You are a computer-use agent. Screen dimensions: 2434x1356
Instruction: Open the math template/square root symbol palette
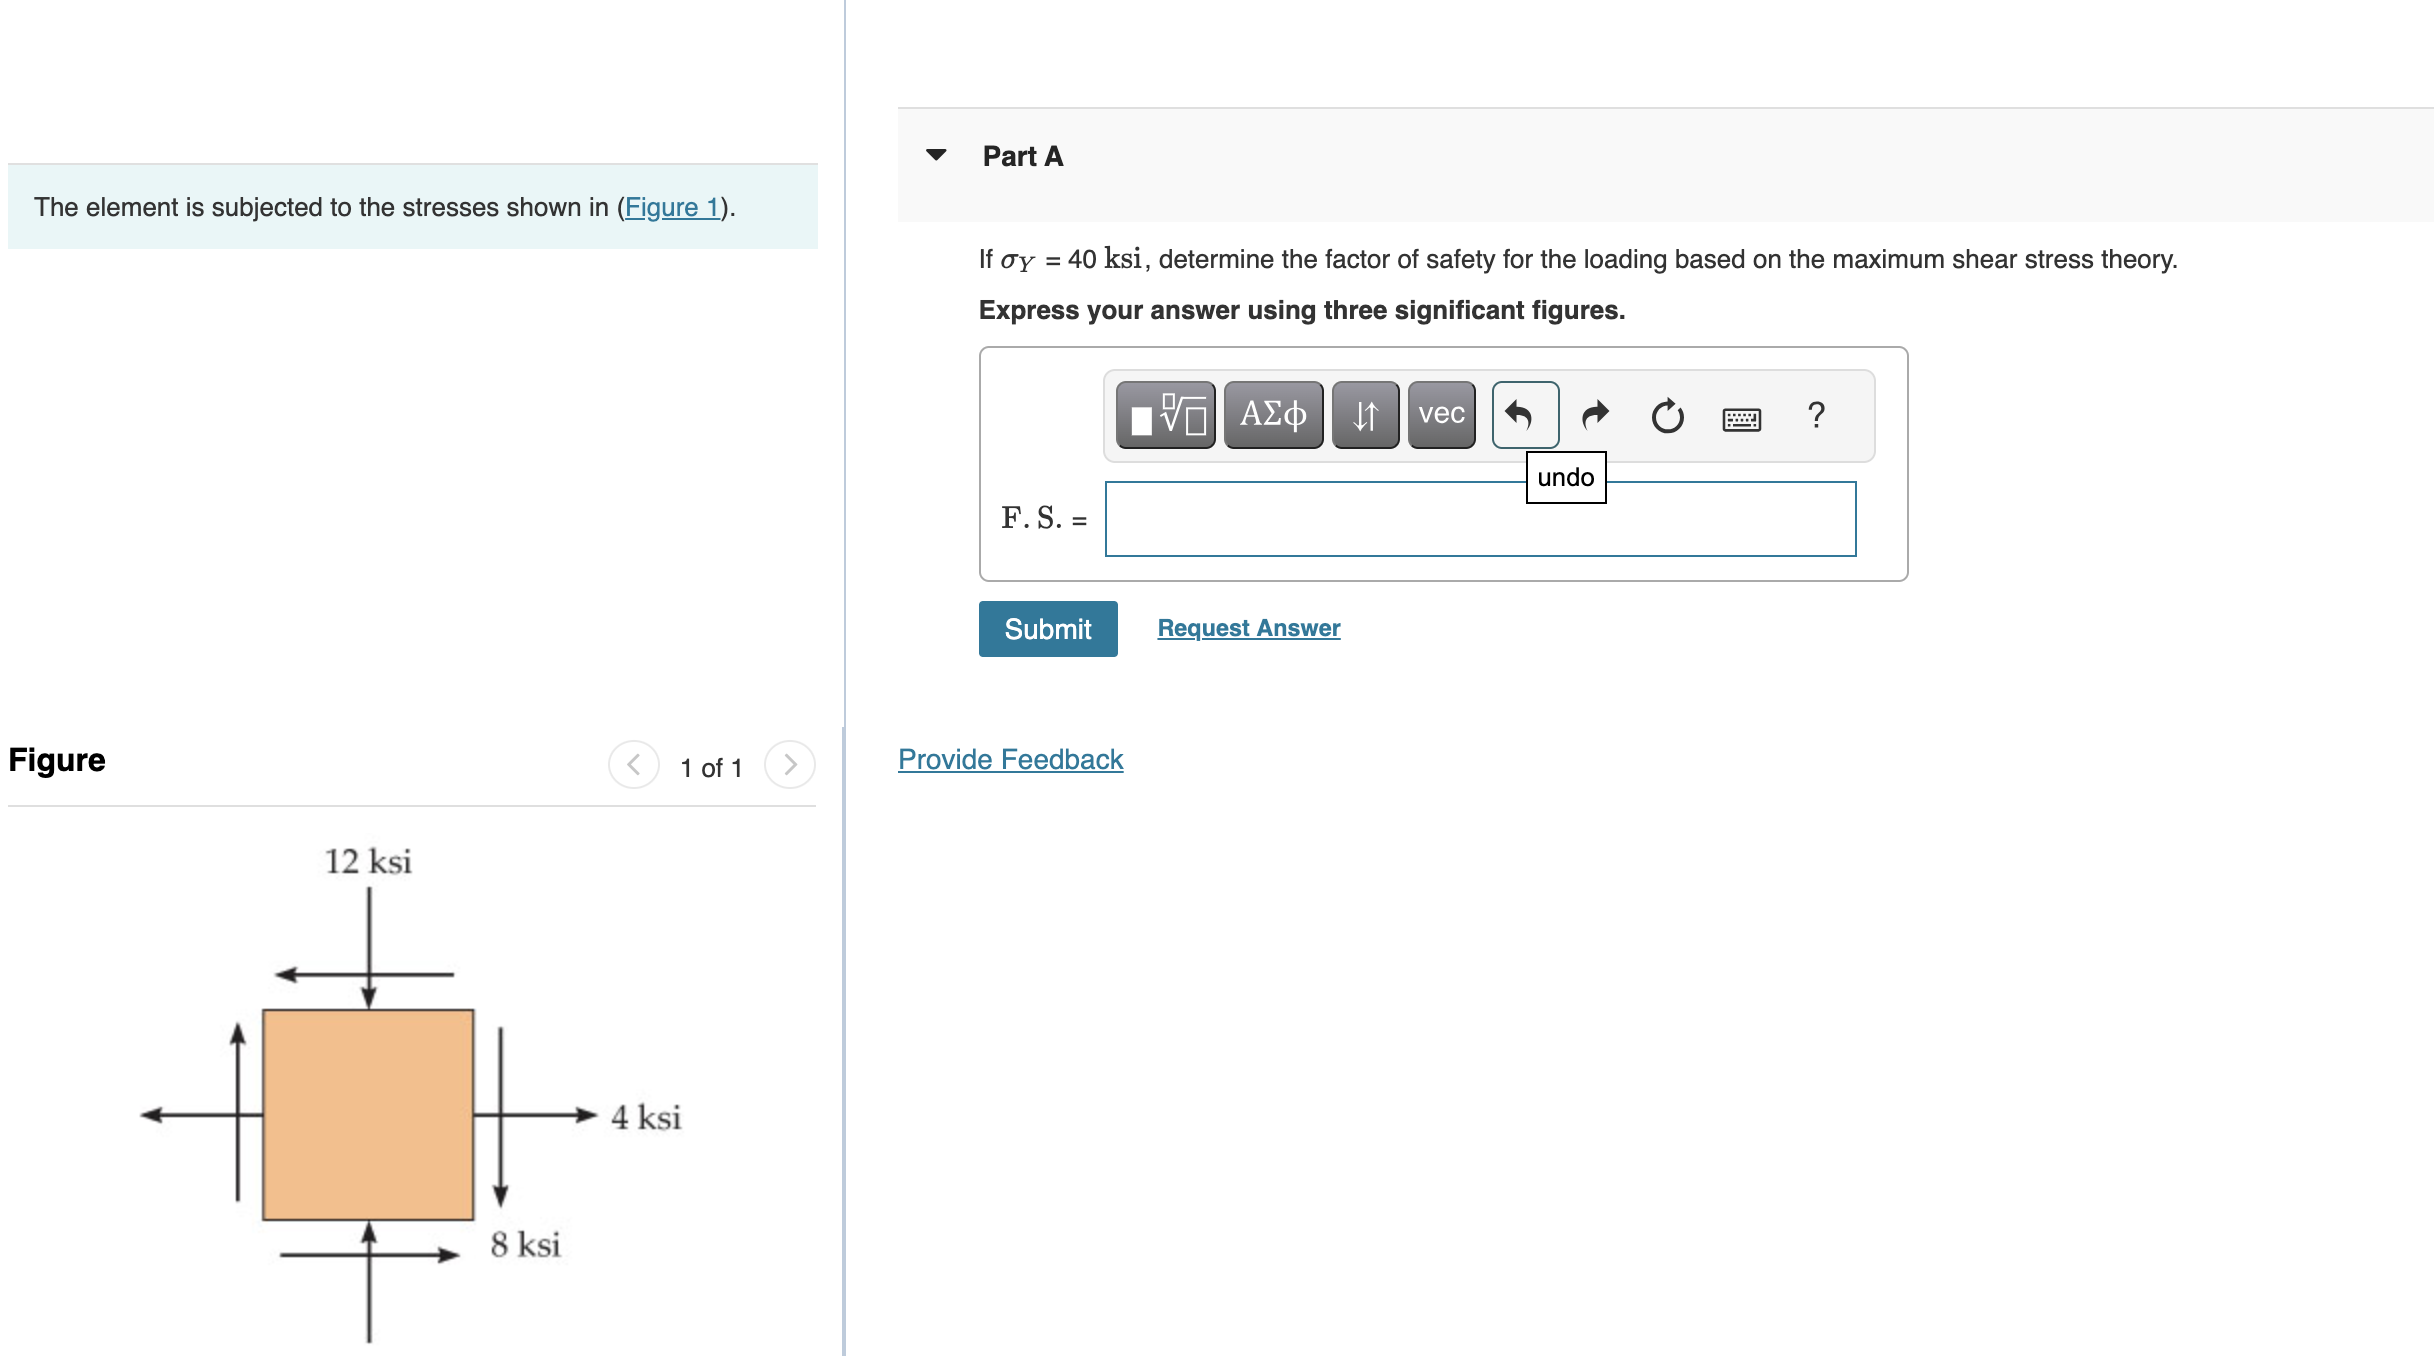(1164, 414)
